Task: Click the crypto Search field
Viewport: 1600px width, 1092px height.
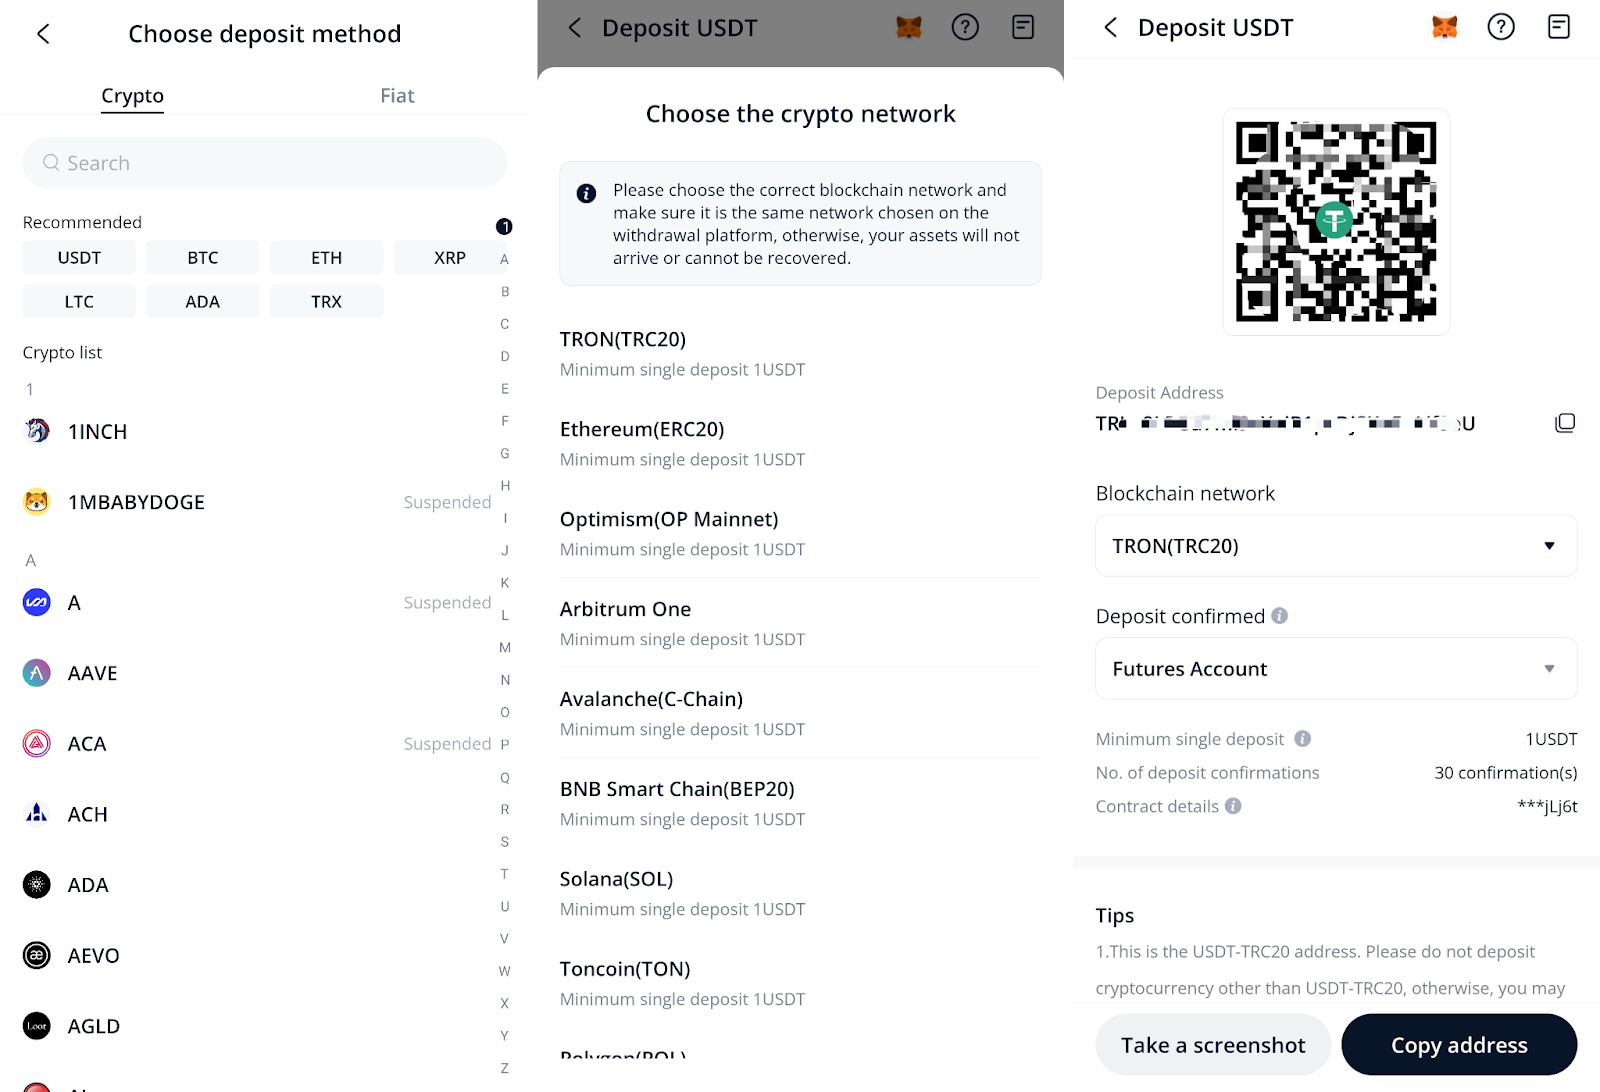Action: [265, 163]
